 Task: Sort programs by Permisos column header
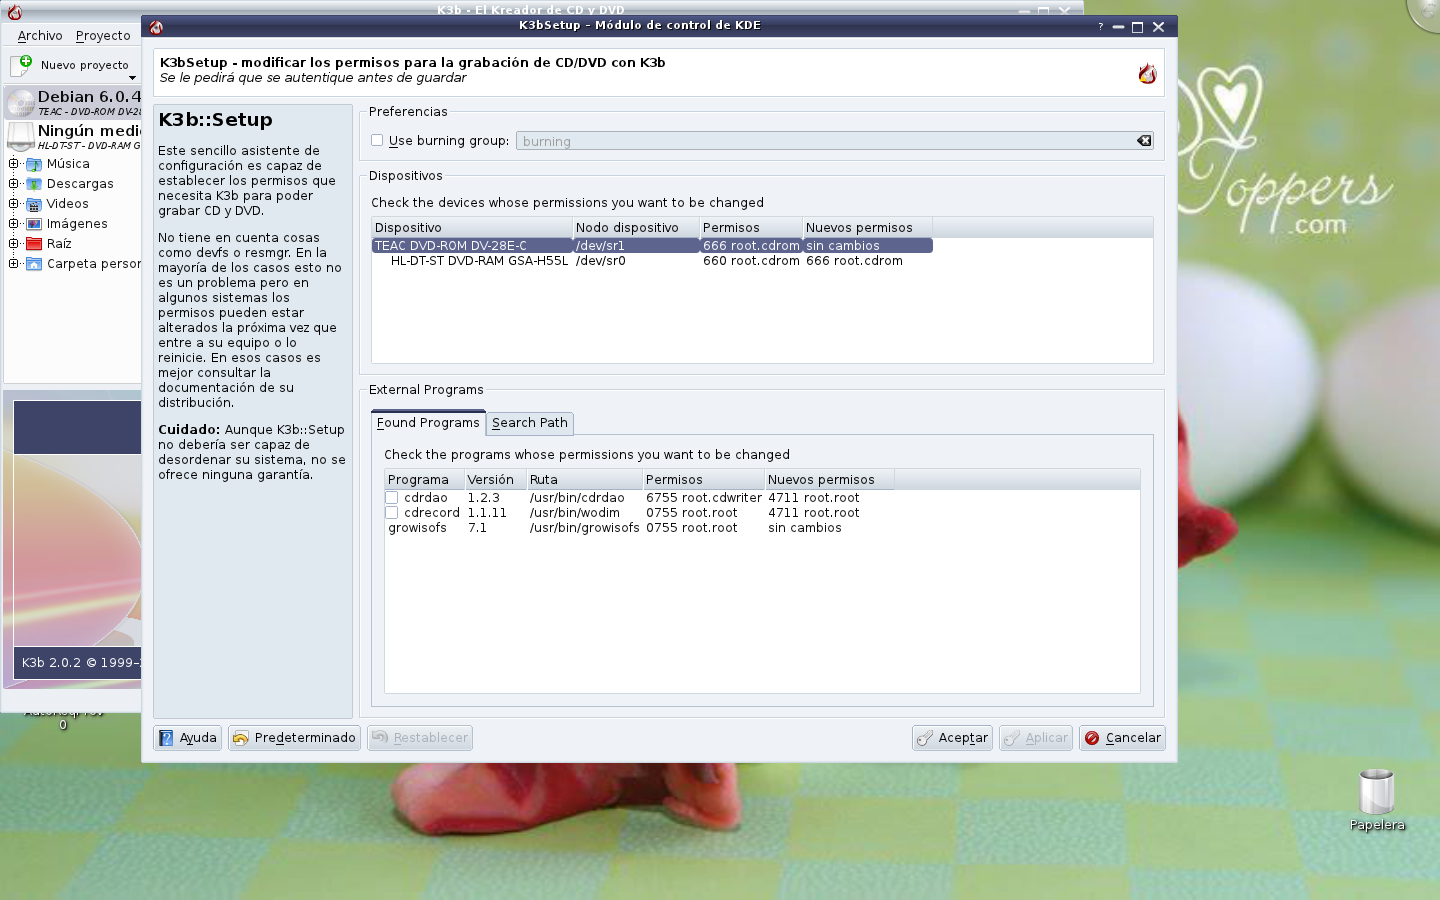point(704,480)
